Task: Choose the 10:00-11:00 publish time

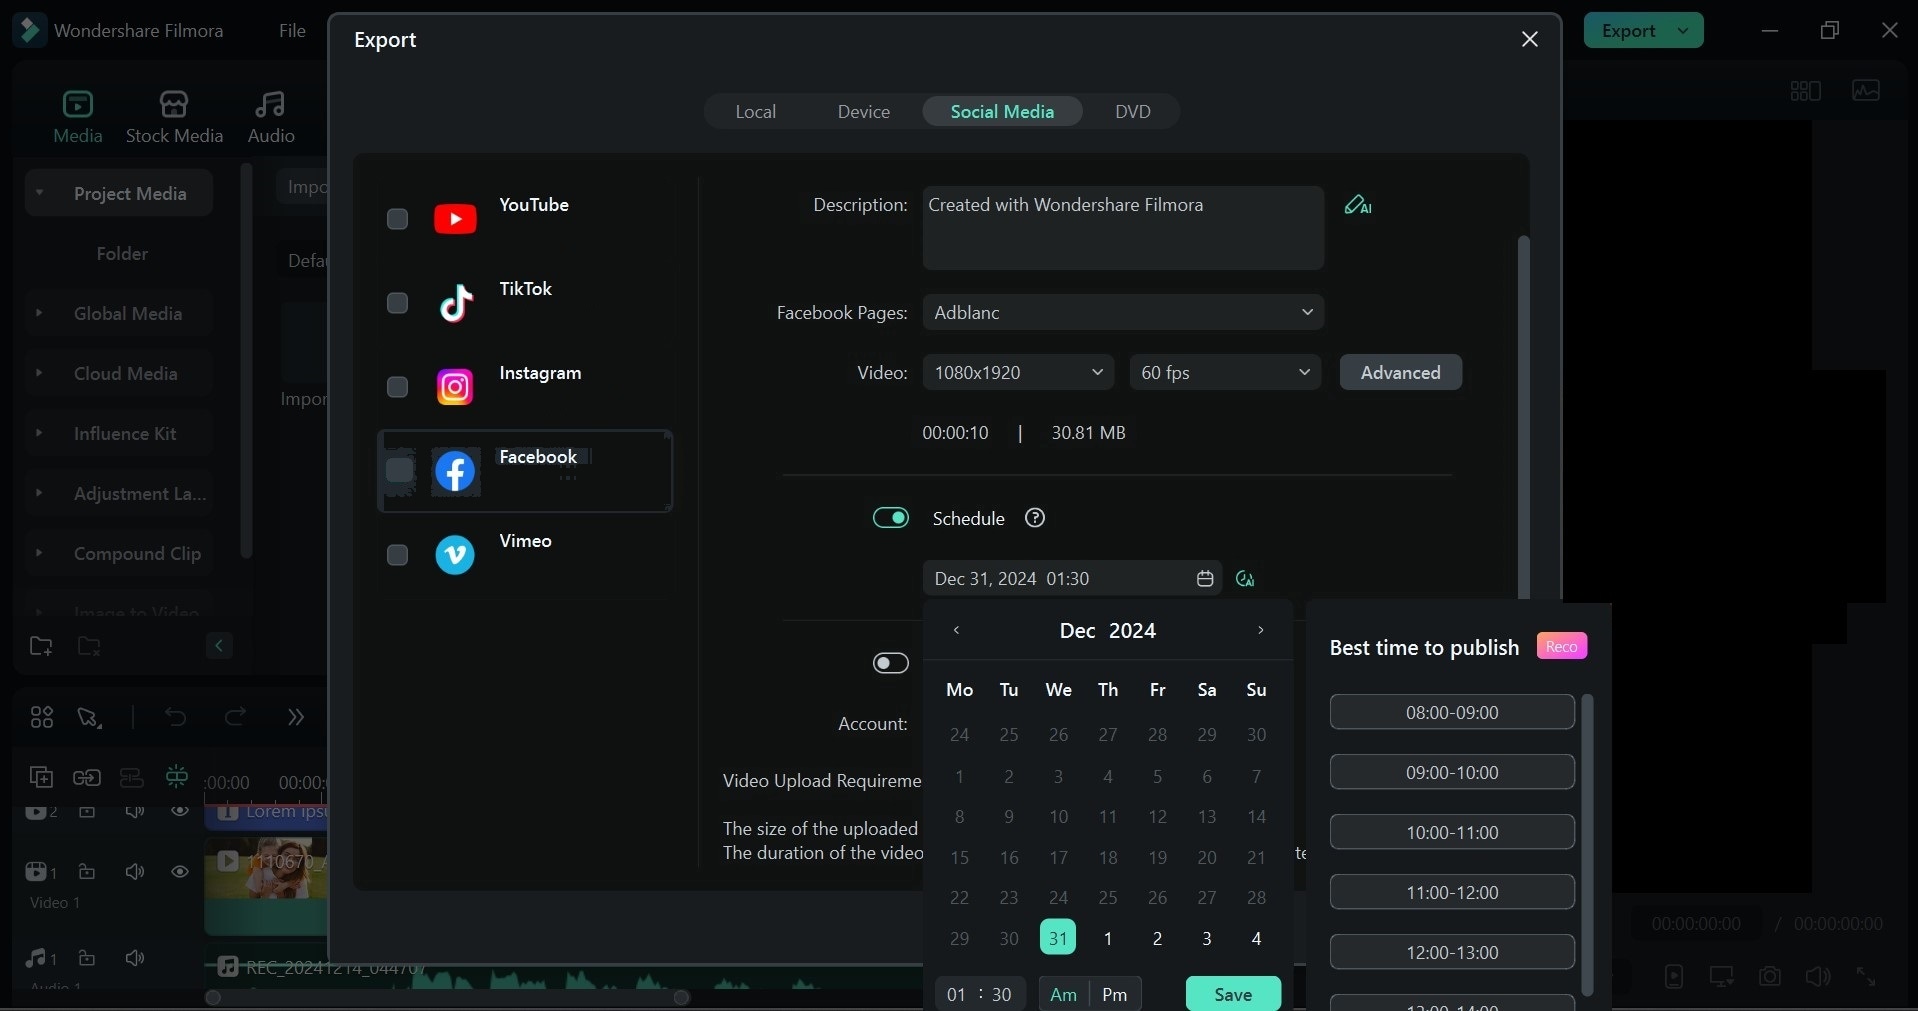Action: click(x=1452, y=832)
